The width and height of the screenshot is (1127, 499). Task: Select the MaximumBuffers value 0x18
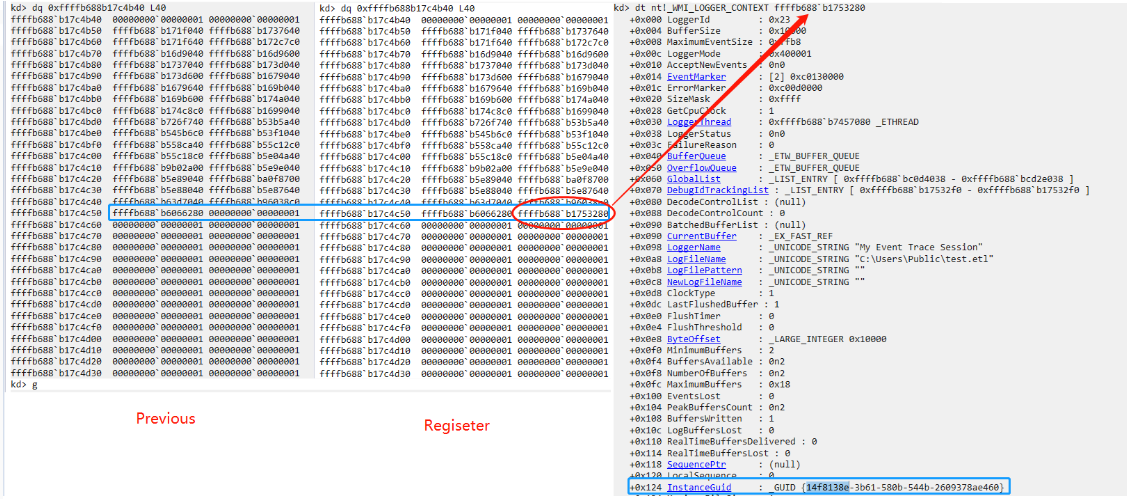tap(779, 385)
